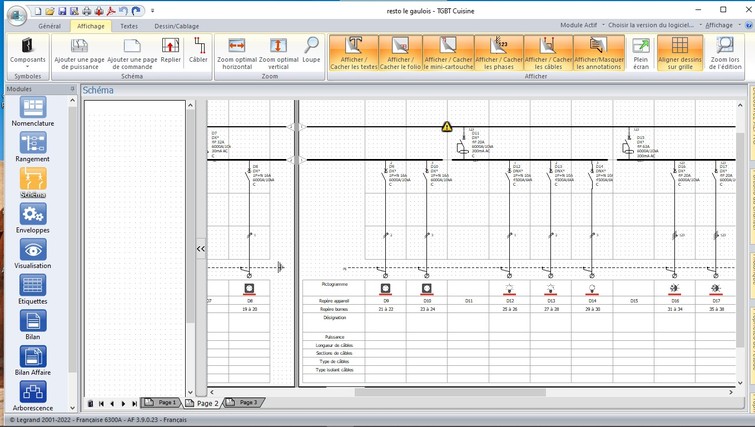The image size is (755, 427).
Task: Click the Loupe magnifier tool
Action: pos(311,51)
